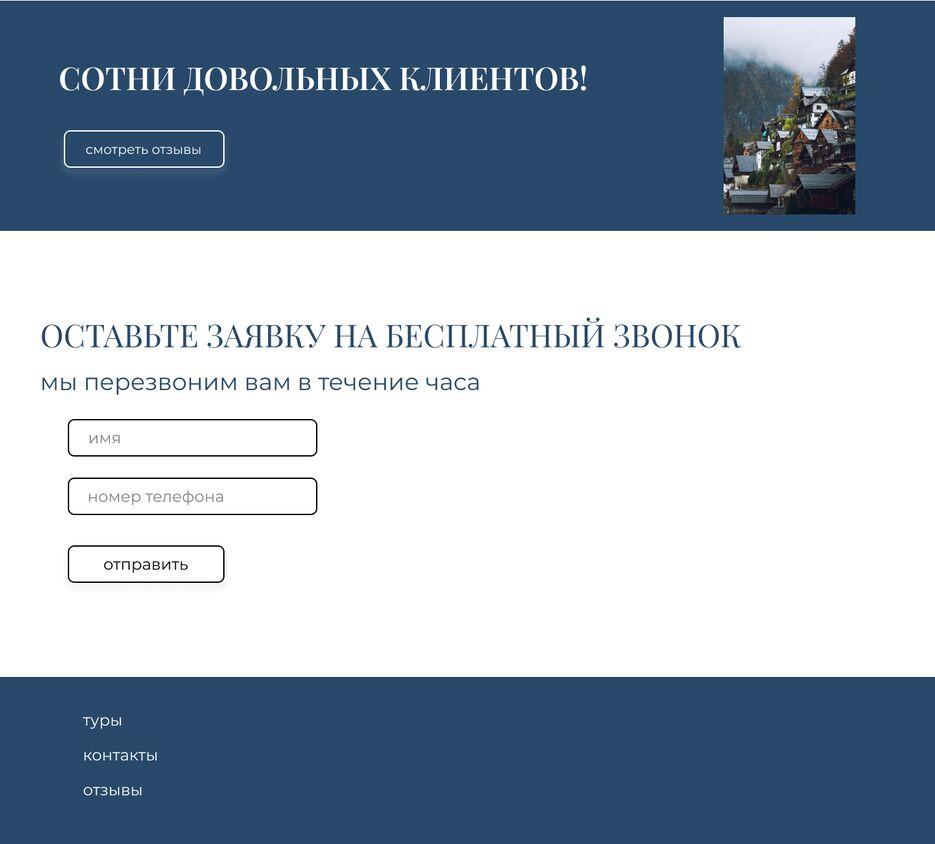
Task: Focus the «имя» input field
Action: pyautogui.click(x=192, y=438)
